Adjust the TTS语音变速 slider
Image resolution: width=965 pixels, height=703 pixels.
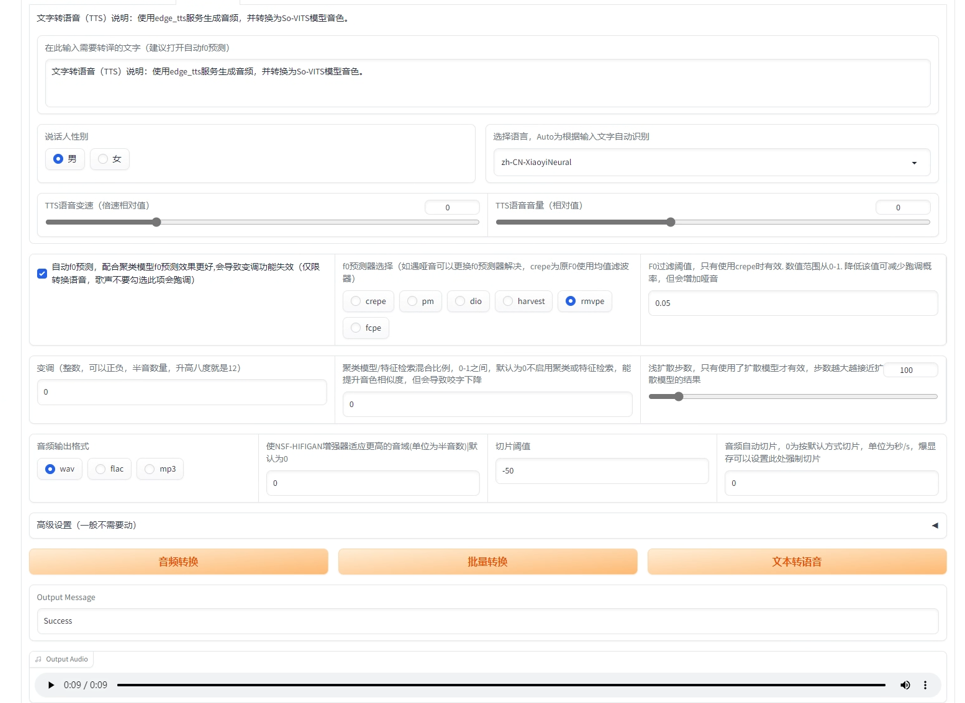click(x=262, y=222)
